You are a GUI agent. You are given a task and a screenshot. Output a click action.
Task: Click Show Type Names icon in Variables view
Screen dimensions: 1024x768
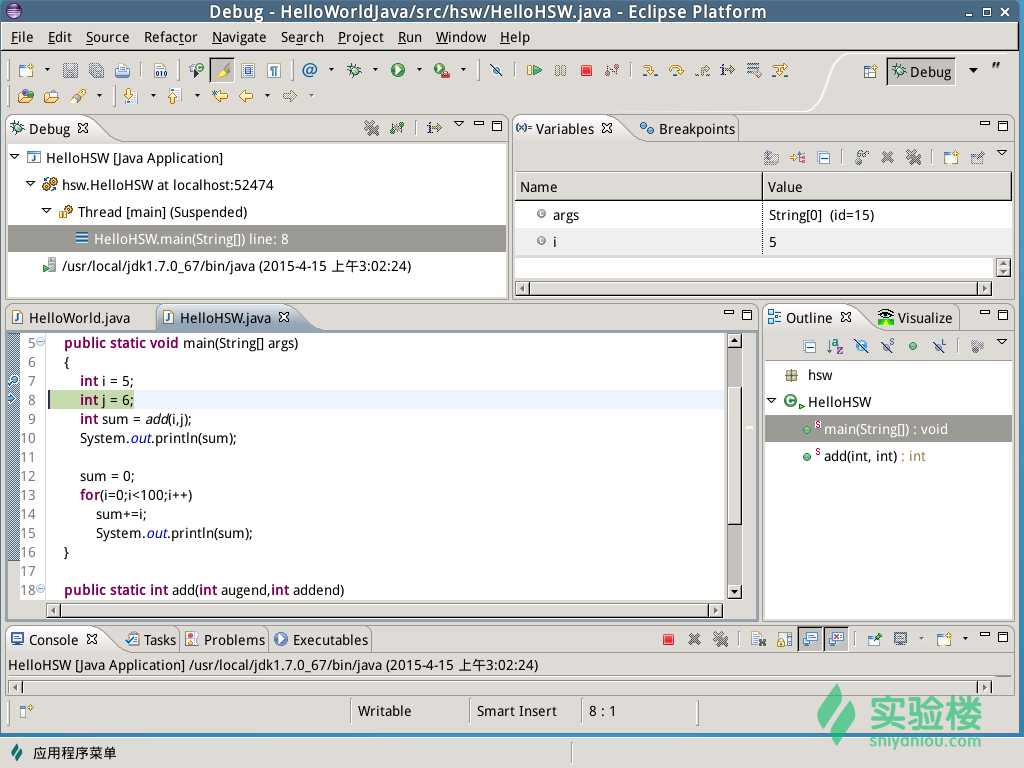coord(771,157)
